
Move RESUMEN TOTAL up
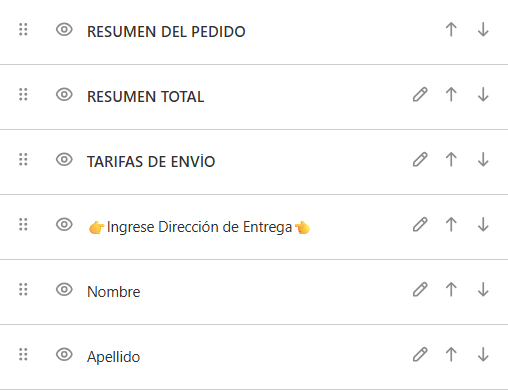451,94
